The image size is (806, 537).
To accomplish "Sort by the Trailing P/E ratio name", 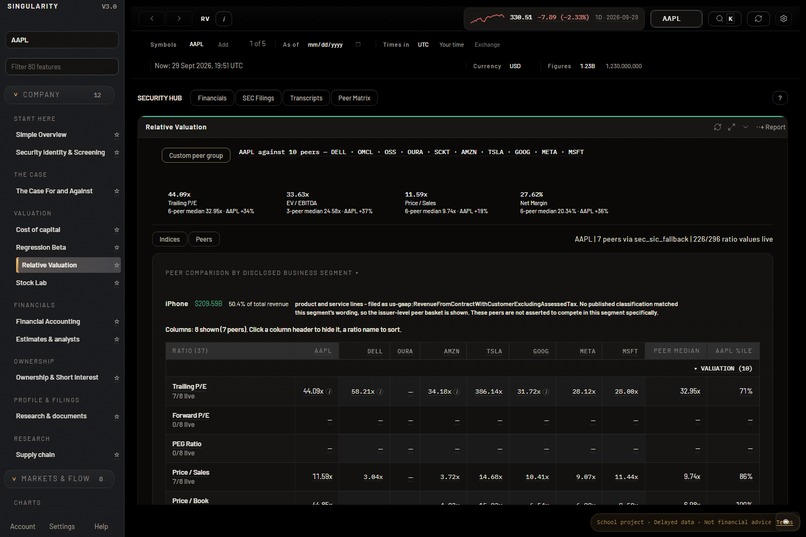I will coord(189,387).
